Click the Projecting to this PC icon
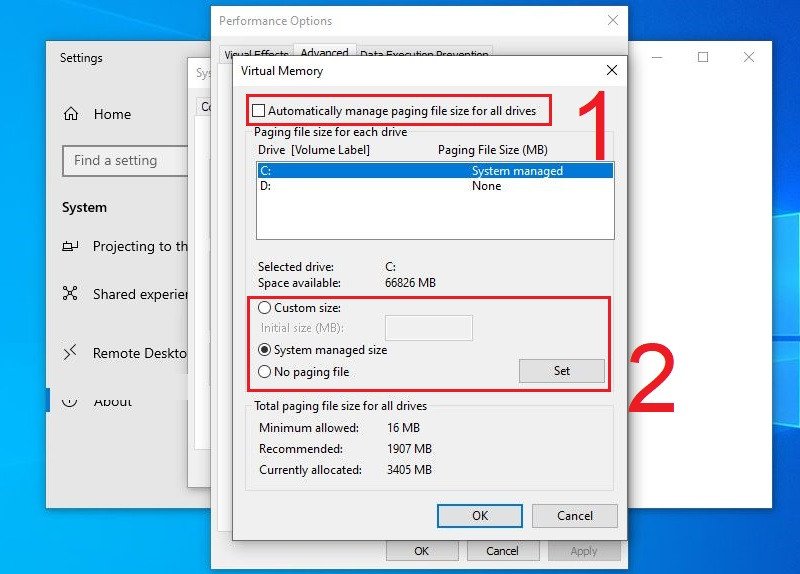Viewport: 800px width, 574px height. (x=70, y=246)
